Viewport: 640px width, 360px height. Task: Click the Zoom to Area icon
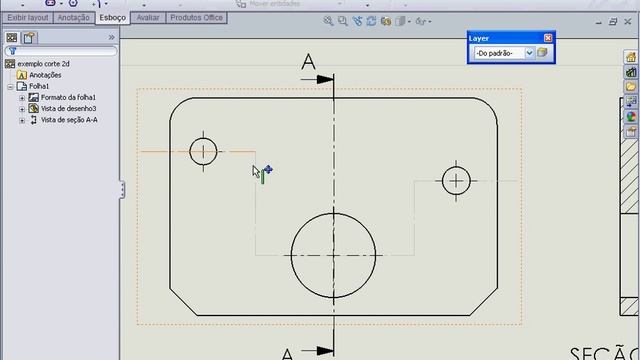tap(343, 21)
